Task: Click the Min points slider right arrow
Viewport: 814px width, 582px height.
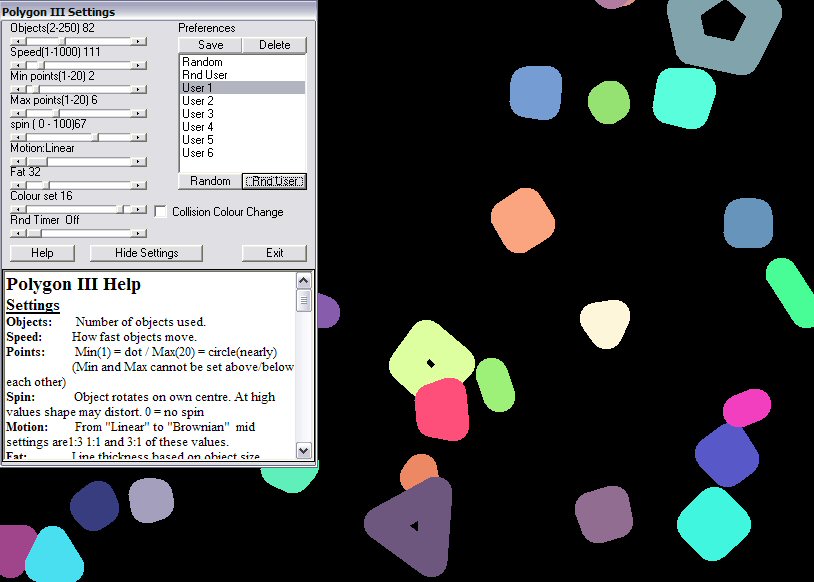Action: click(x=139, y=89)
